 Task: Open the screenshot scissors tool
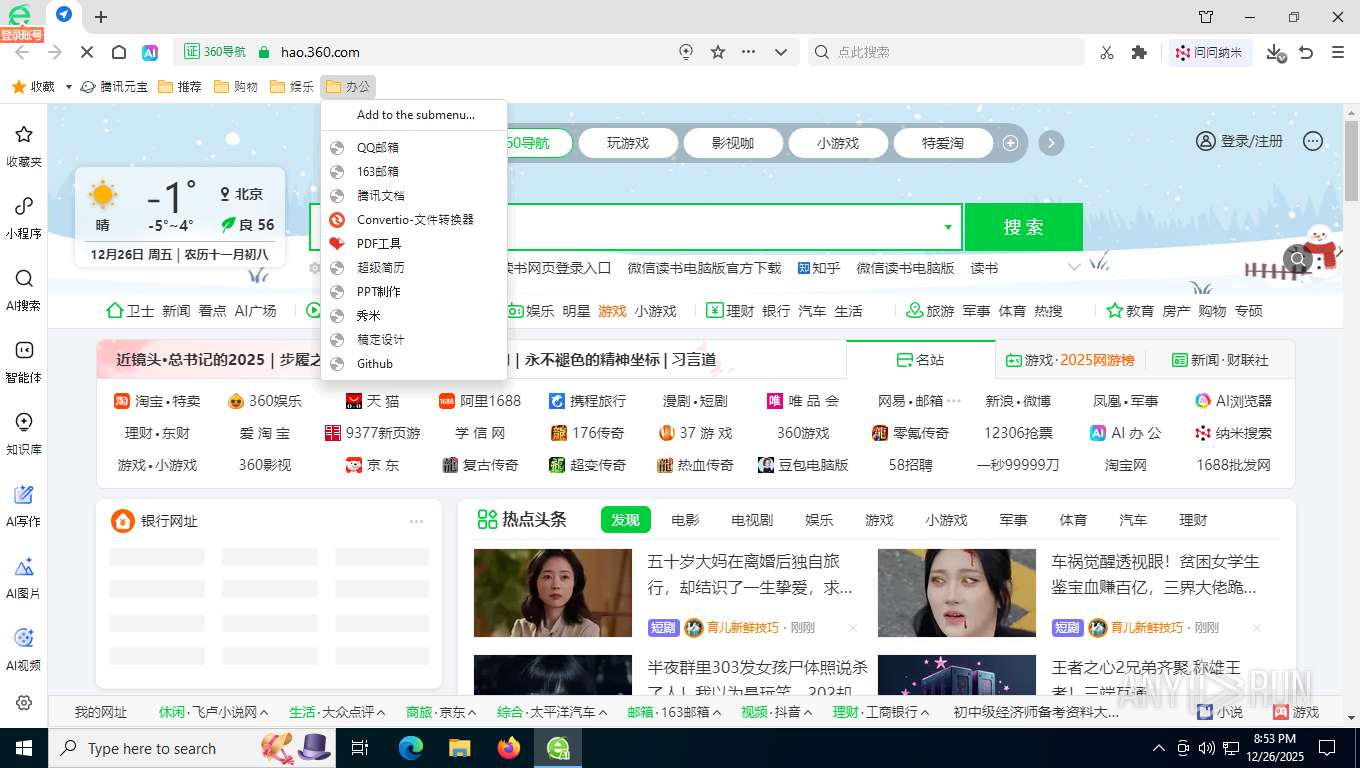(x=1107, y=52)
